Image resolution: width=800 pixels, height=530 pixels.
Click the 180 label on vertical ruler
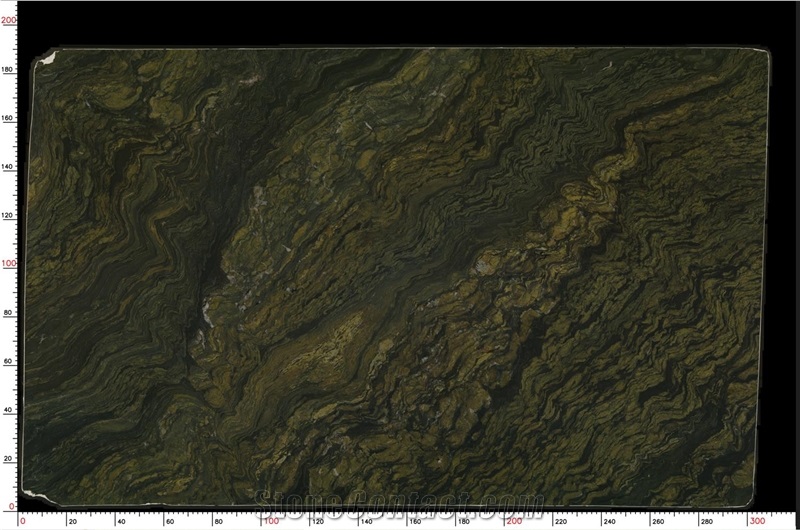coord(8,69)
